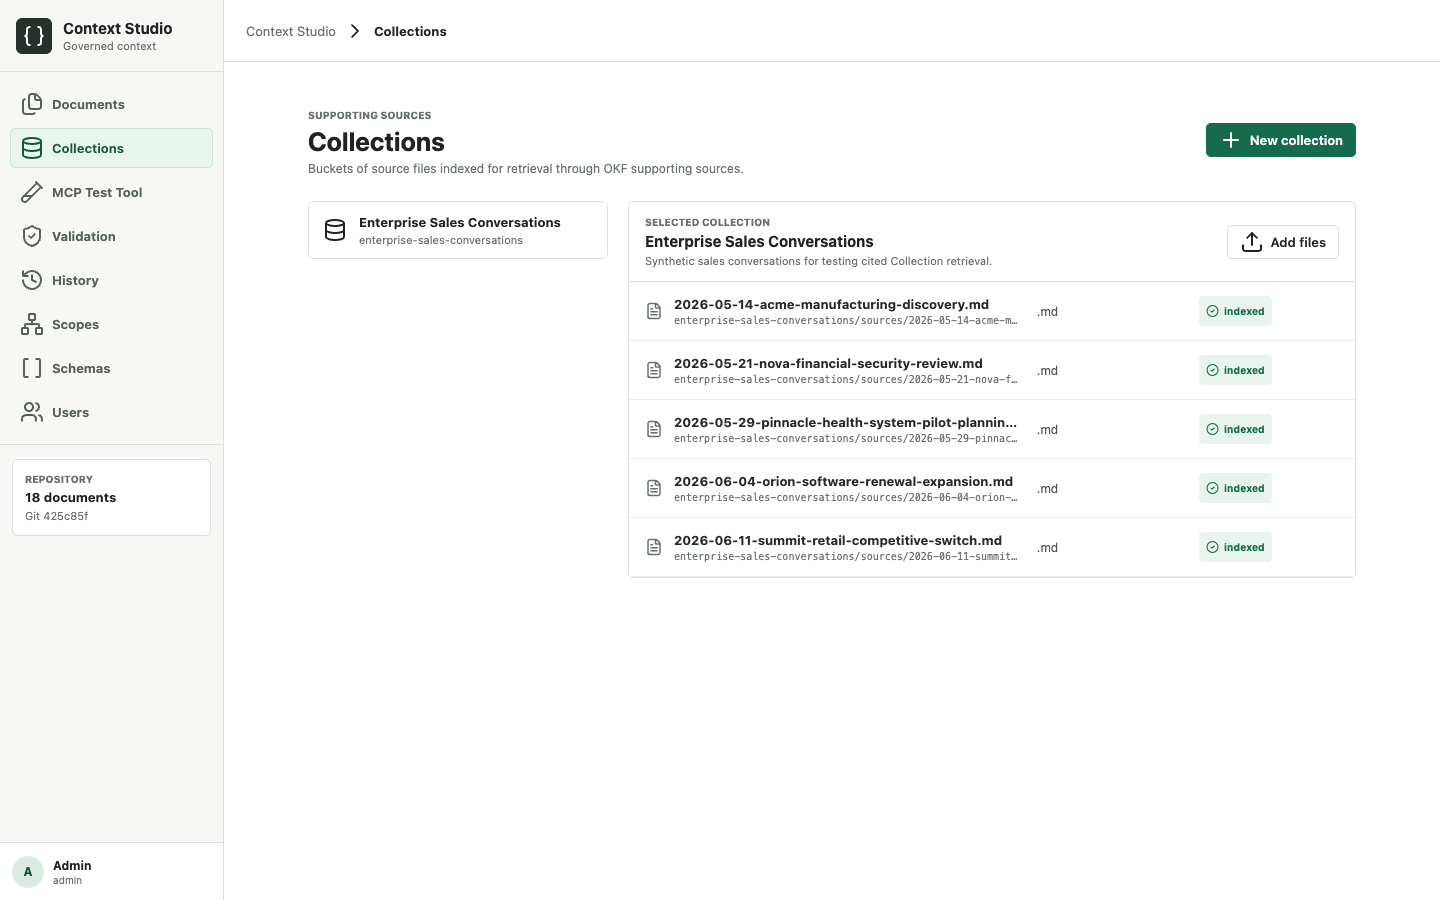The height and width of the screenshot is (900, 1440).
Task: Click indexed badge on orion-software row
Action: (x=1235, y=488)
